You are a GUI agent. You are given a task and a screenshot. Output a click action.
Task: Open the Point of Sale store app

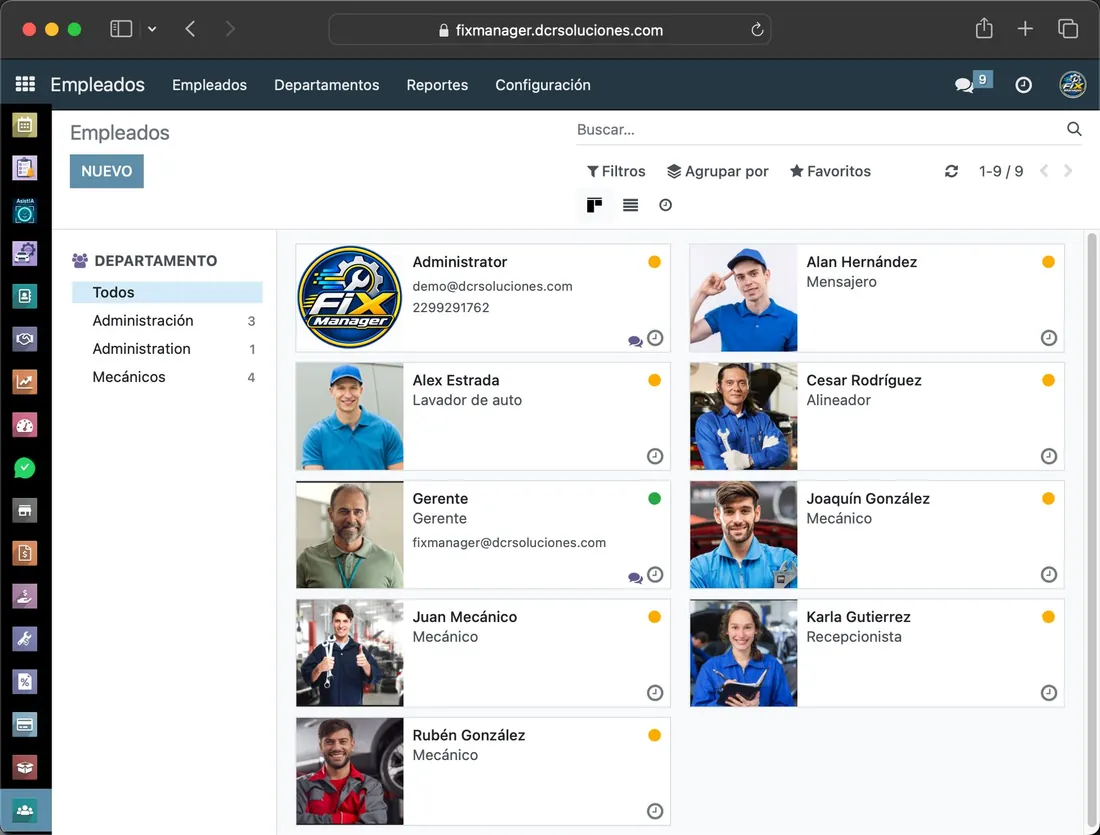[25, 510]
